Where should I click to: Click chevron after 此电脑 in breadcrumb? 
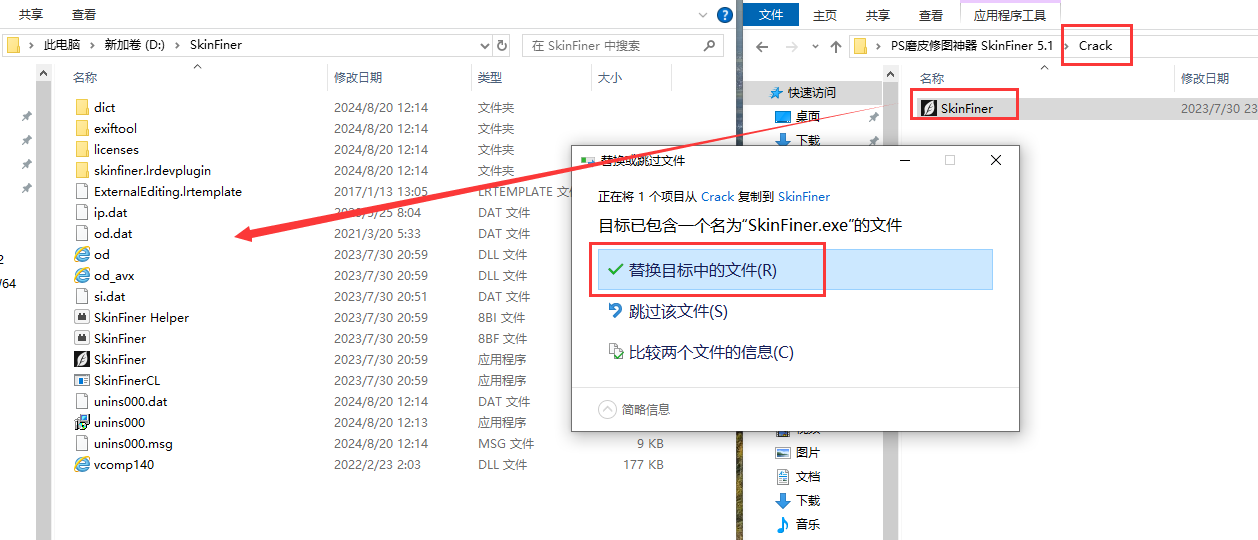click(x=95, y=45)
